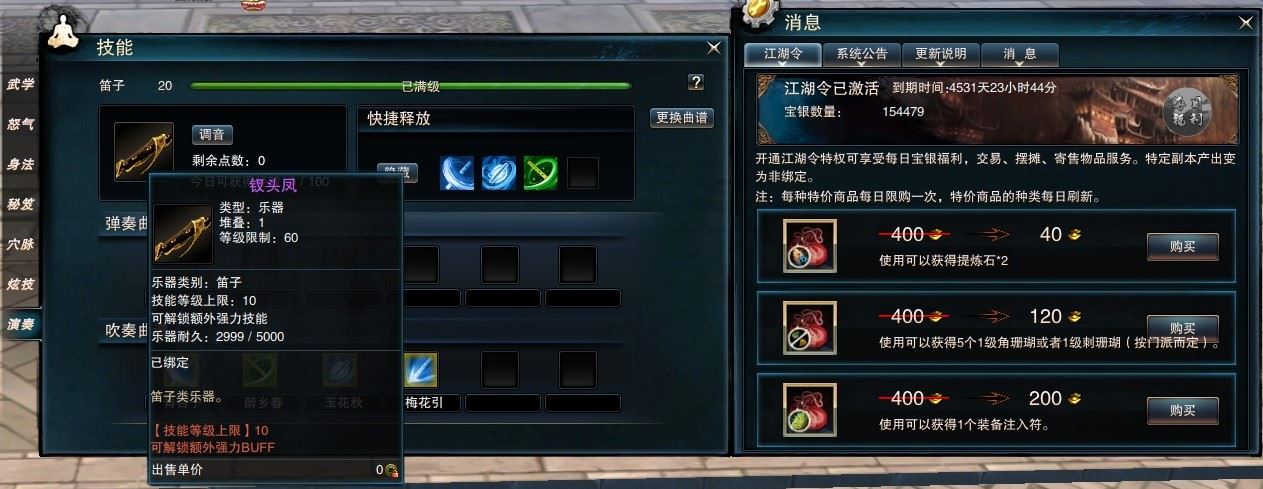
Task: Open the 消息 tab in message panel
Action: tap(1020, 54)
